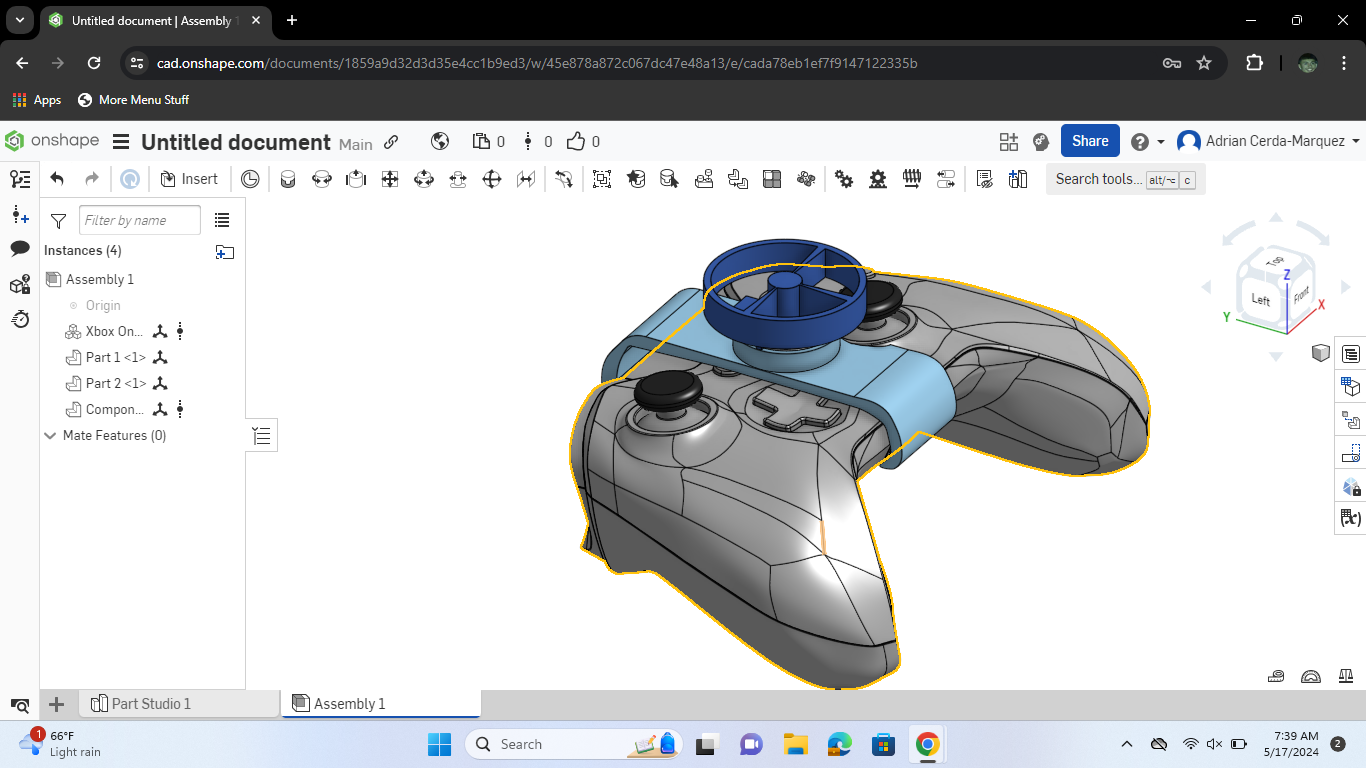The width and height of the screenshot is (1366, 768).
Task: Select the Gear relation tool
Action: point(844,179)
